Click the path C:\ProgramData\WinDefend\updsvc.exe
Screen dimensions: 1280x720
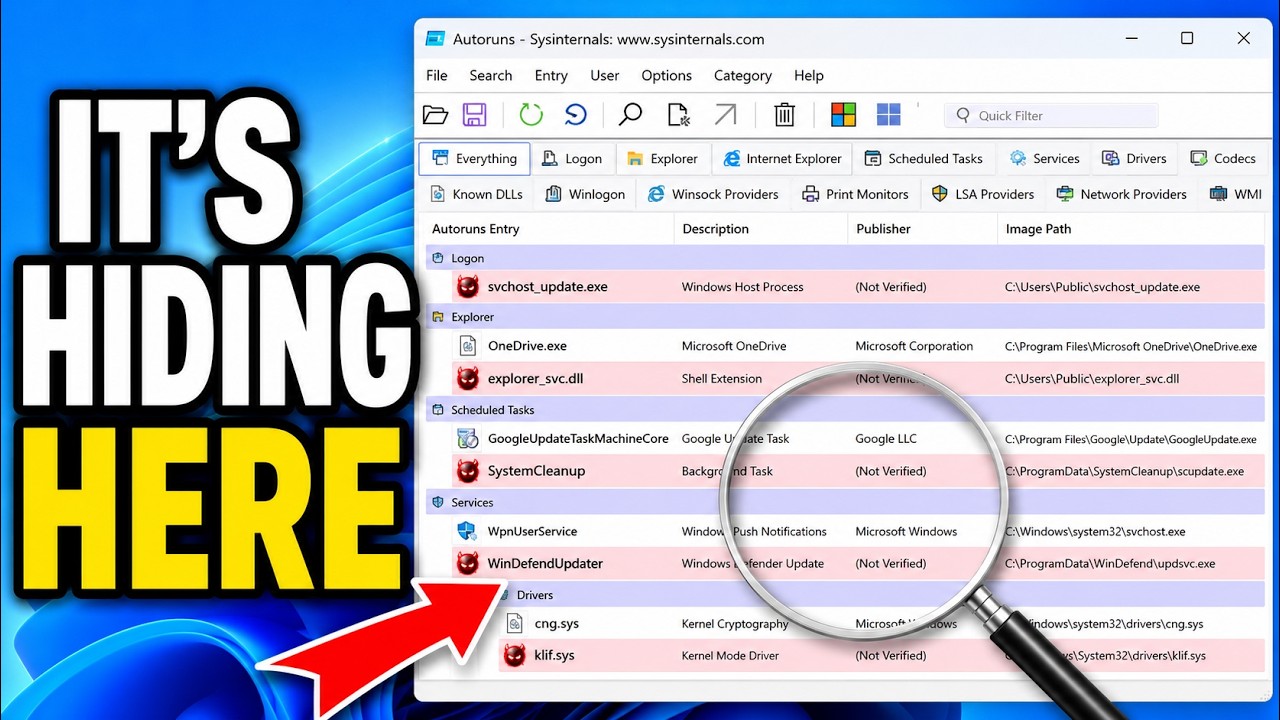point(1110,564)
